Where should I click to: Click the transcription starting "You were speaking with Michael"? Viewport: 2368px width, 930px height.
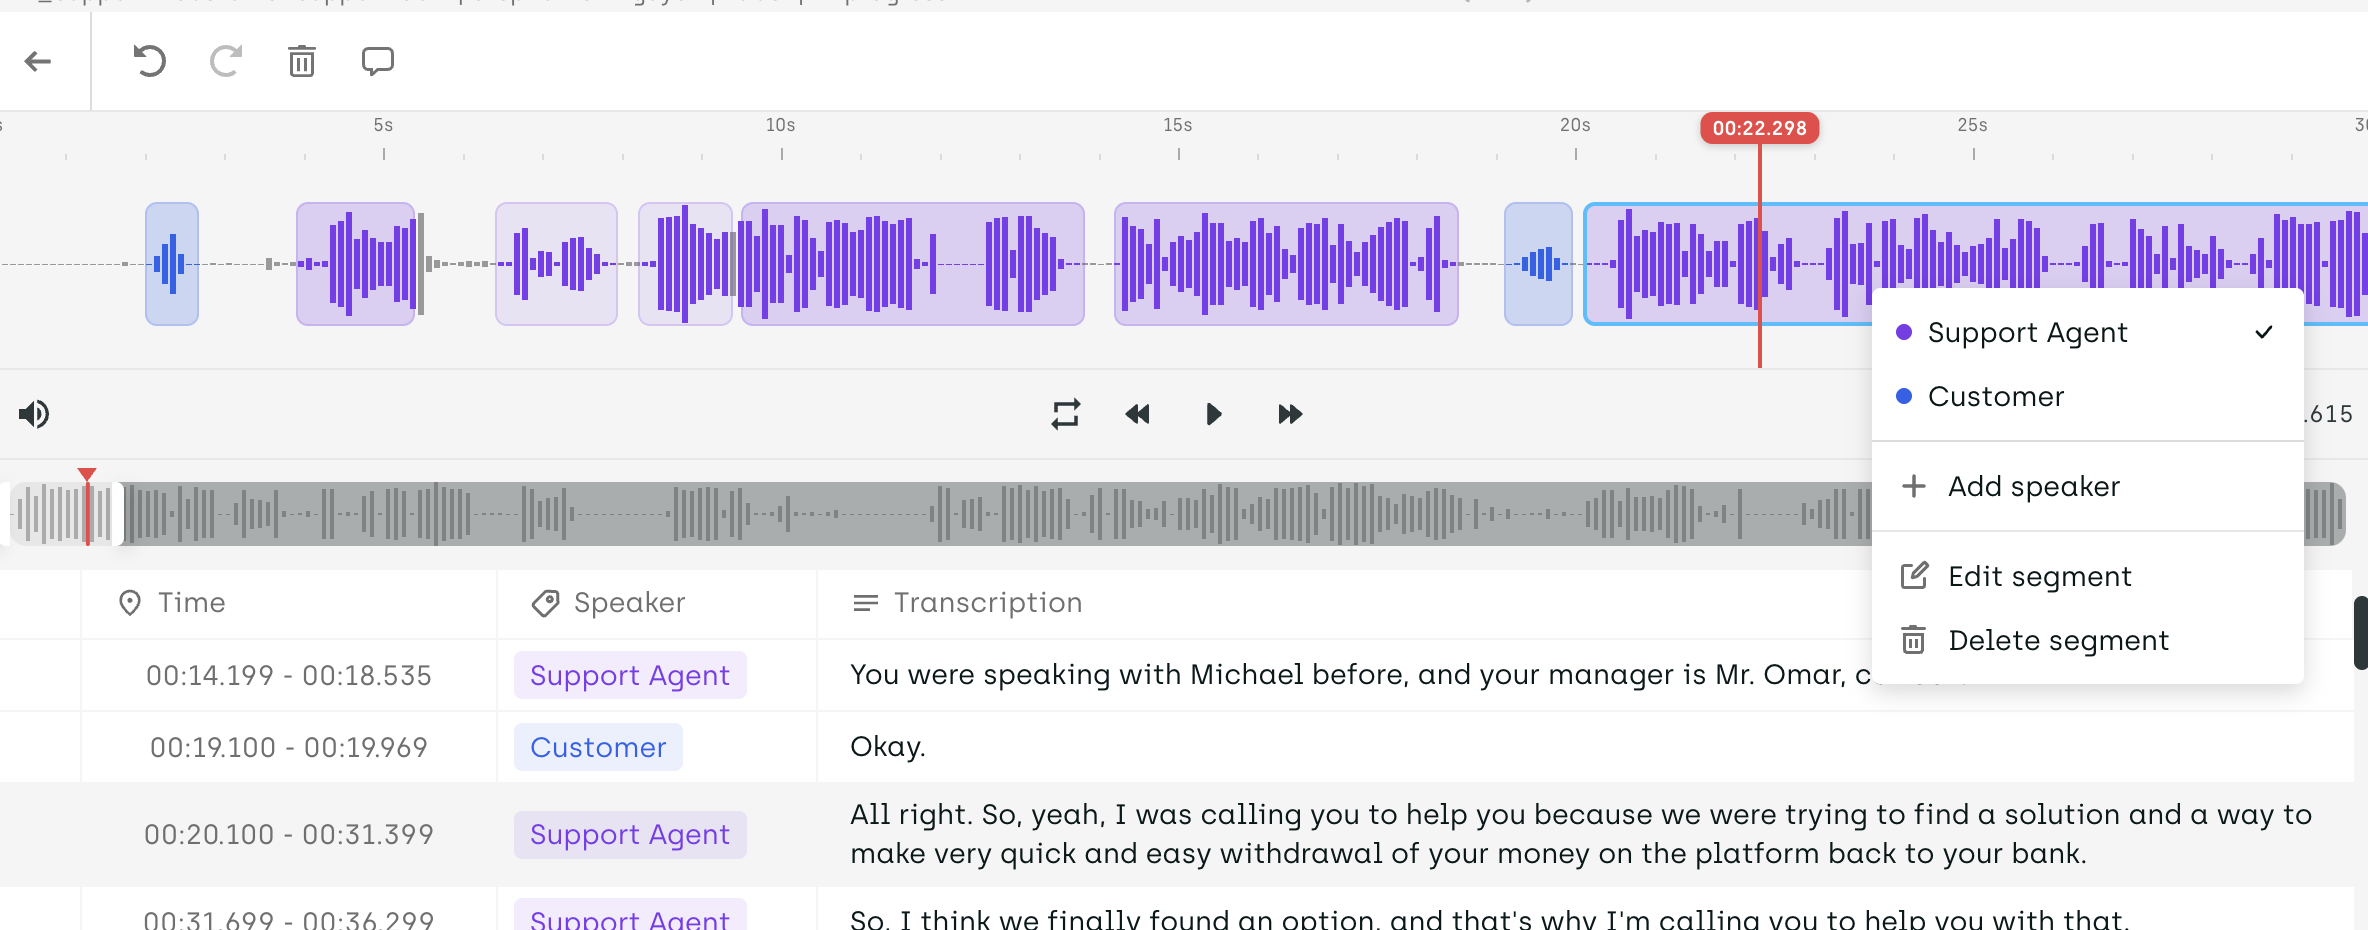click(x=1360, y=675)
